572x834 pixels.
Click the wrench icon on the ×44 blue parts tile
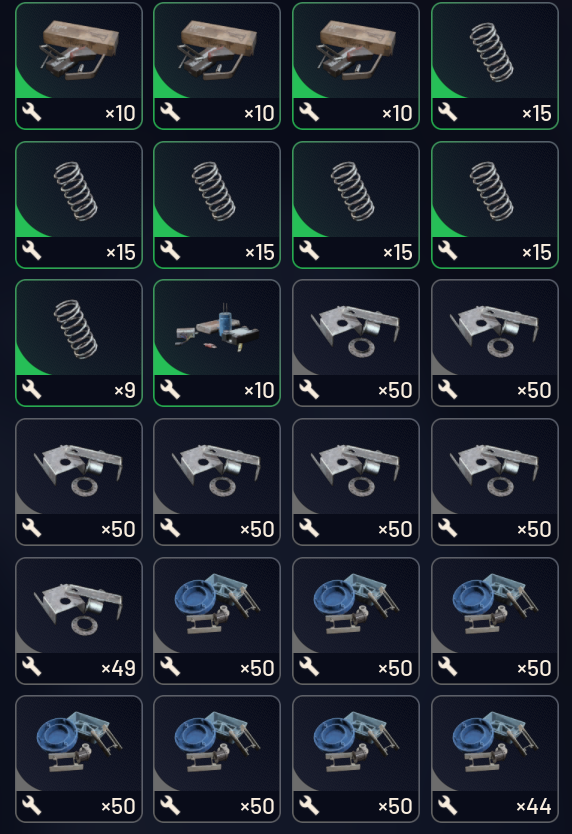tap(447, 806)
